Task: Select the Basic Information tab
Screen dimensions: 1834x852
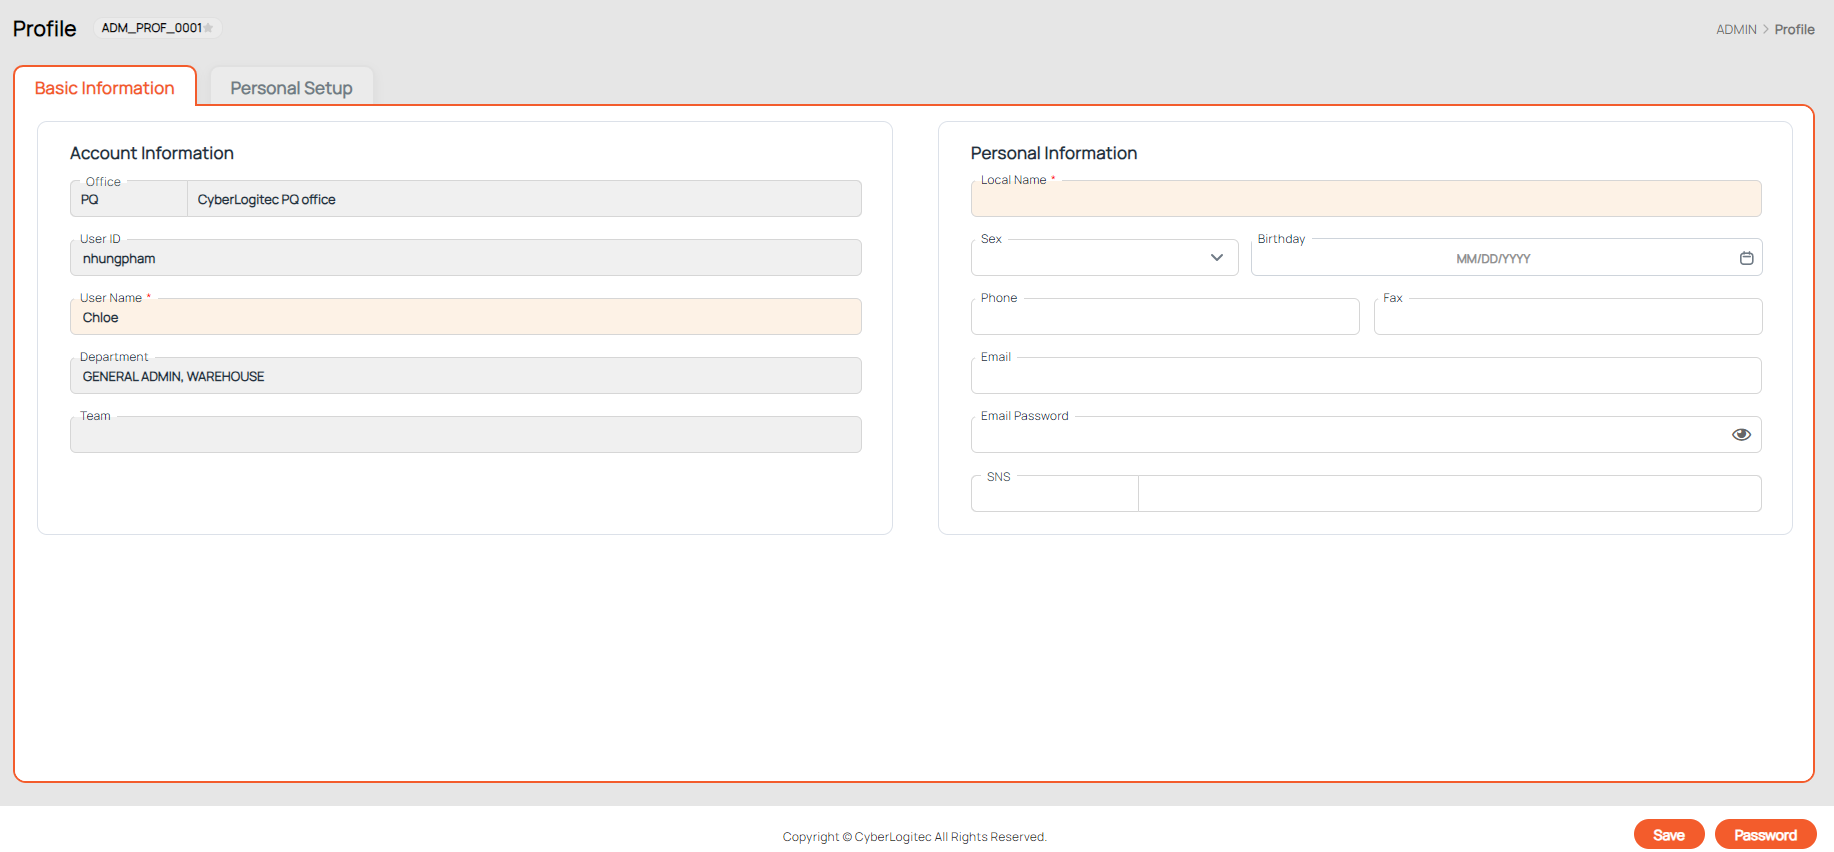Action: click(x=105, y=88)
